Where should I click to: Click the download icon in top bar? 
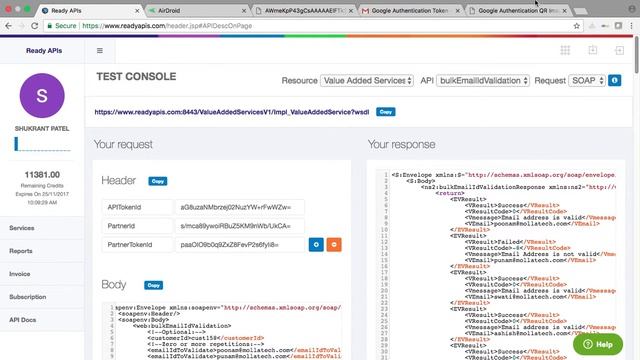click(593, 50)
